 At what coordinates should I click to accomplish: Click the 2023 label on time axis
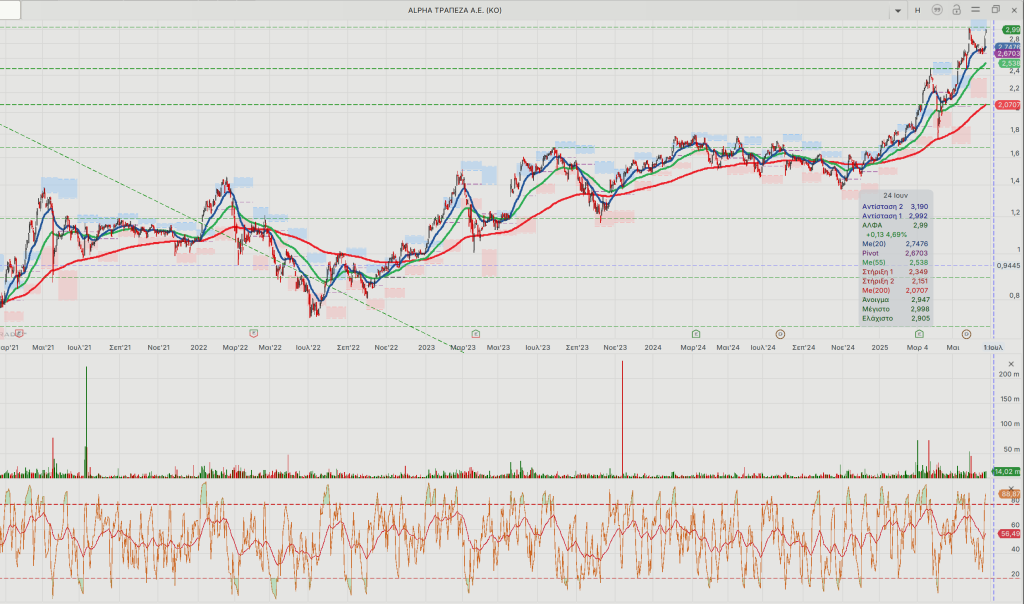coord(427,347)
